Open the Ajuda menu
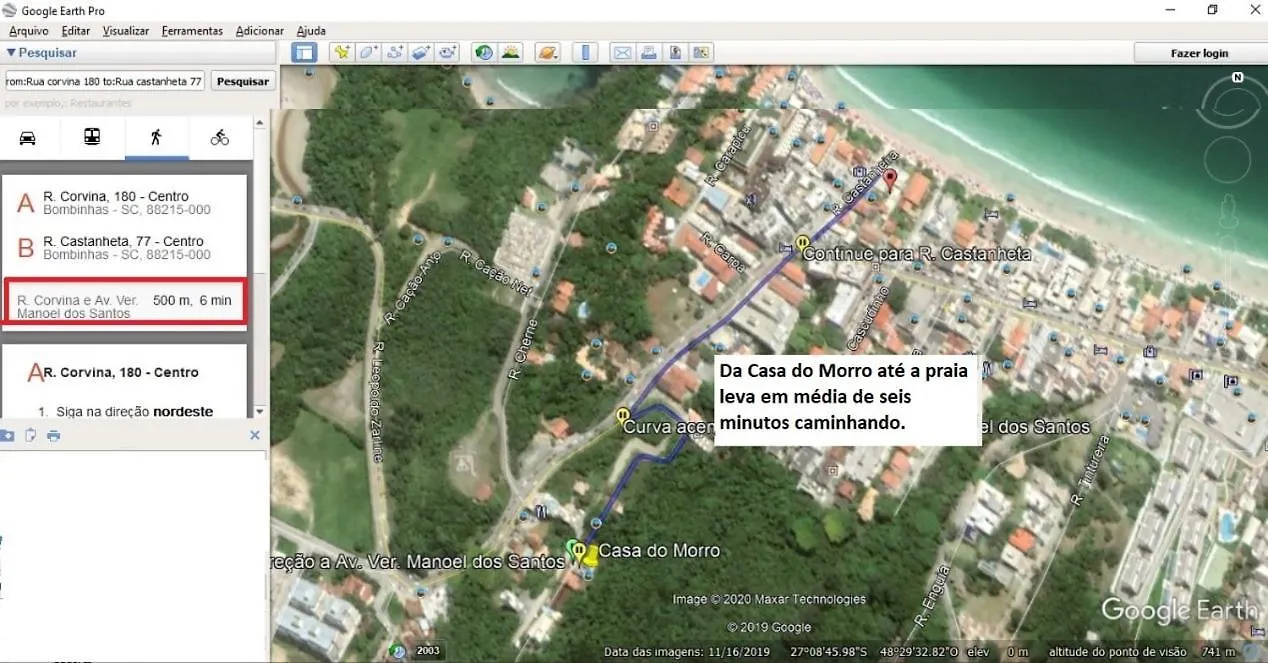Image resolution: width=1268 pixels, height=663 pixels. pyautogui.click(x=311, y=31)
